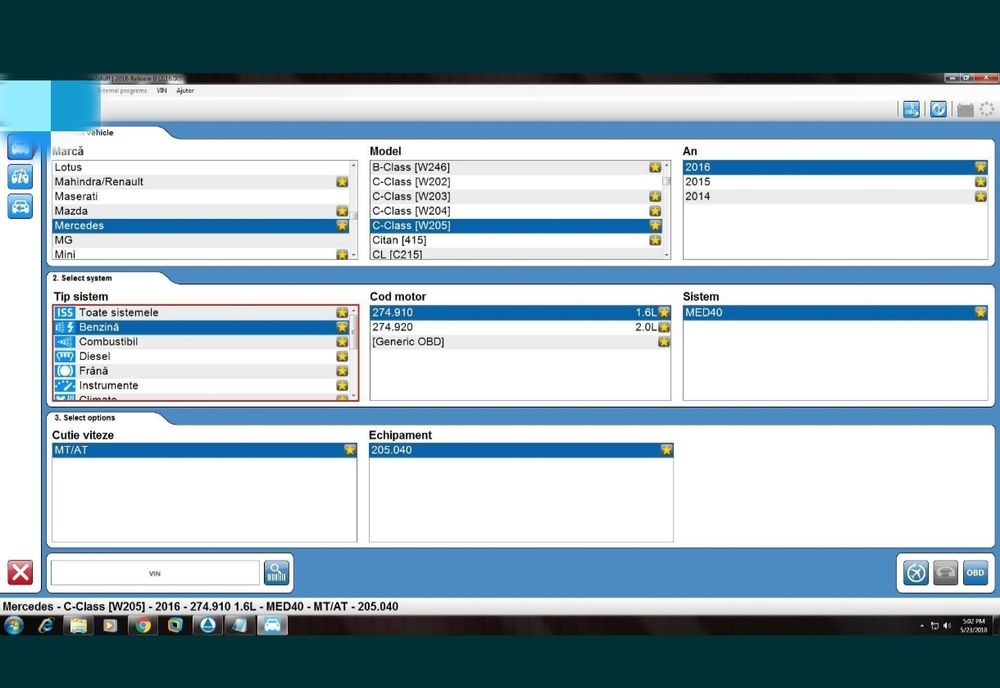Select CL [C215] model
The height and width of the screenshot is (688, 1000).
[x=516, y=254]
